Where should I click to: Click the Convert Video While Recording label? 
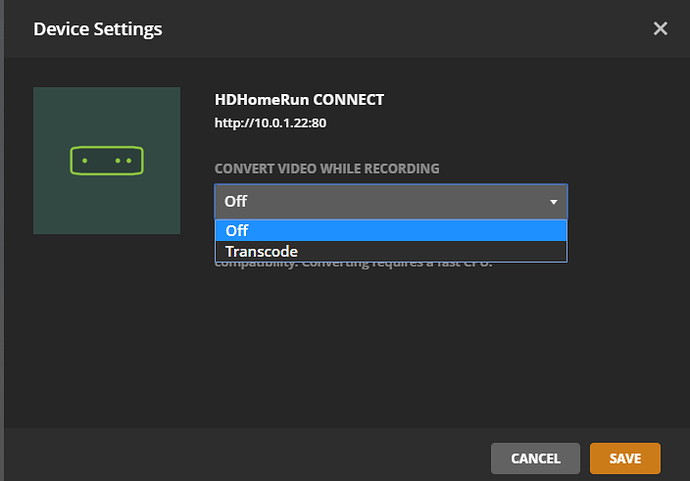[326, 169]
